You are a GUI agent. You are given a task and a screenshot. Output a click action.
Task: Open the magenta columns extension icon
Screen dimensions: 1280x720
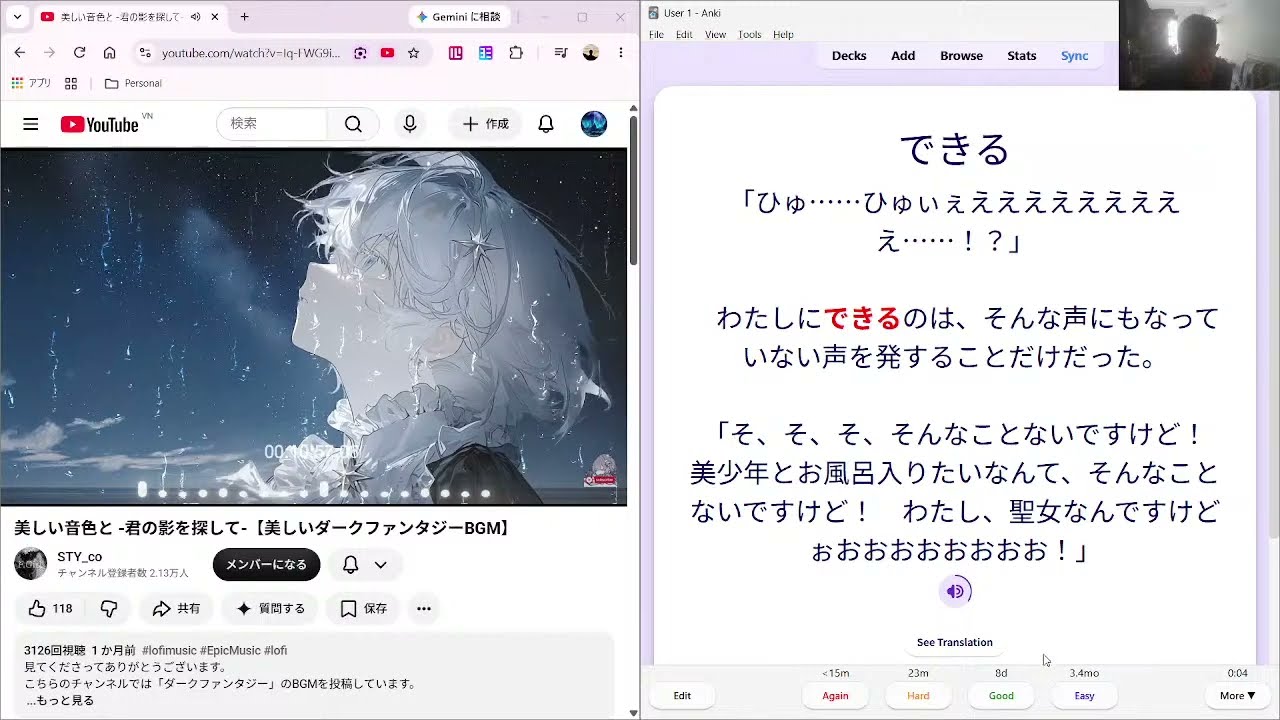click(x=456, y=53)
